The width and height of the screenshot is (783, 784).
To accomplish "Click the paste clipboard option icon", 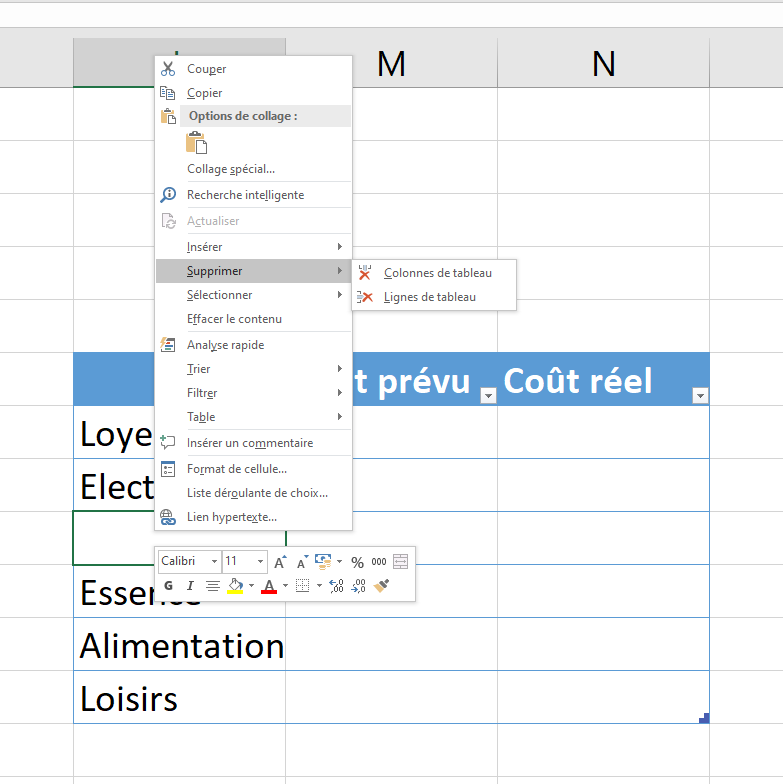I will point(196,142).
